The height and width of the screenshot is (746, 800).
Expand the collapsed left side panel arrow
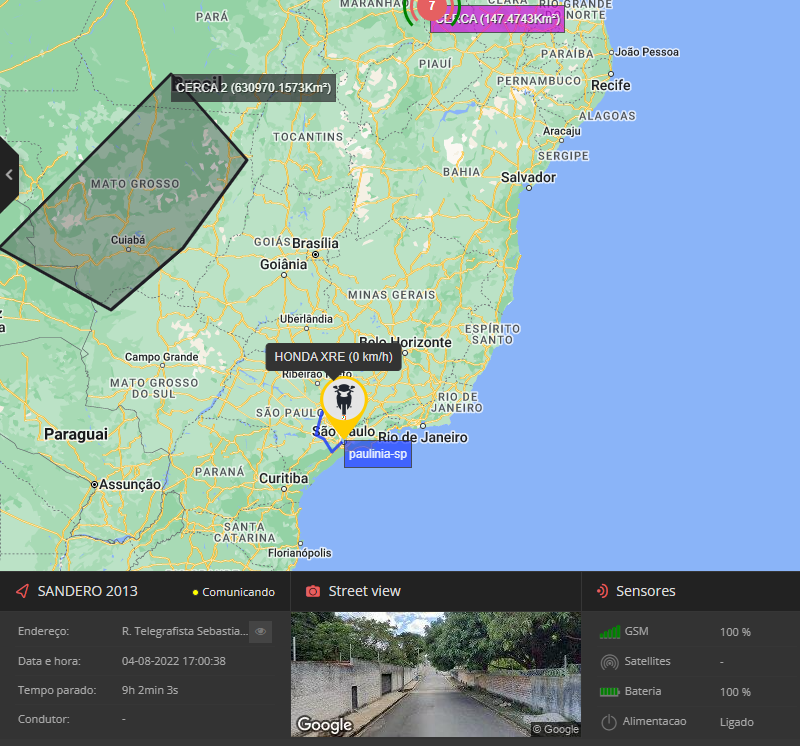(x=9, y=175)
